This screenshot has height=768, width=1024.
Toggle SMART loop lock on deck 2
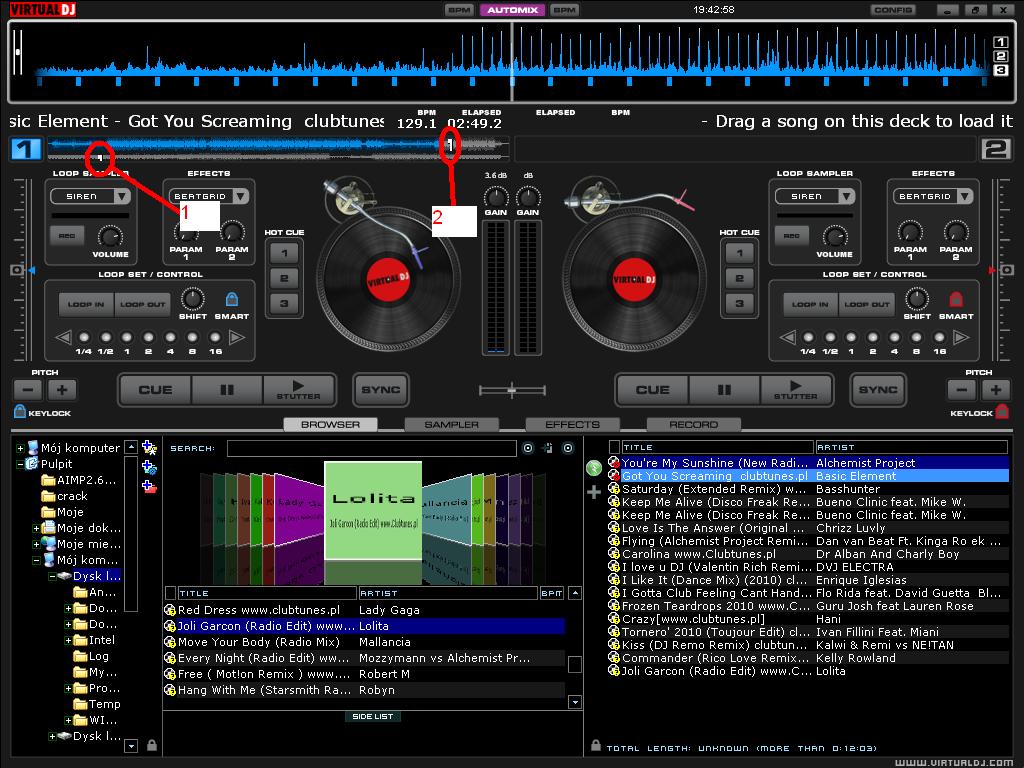point(956,299)
